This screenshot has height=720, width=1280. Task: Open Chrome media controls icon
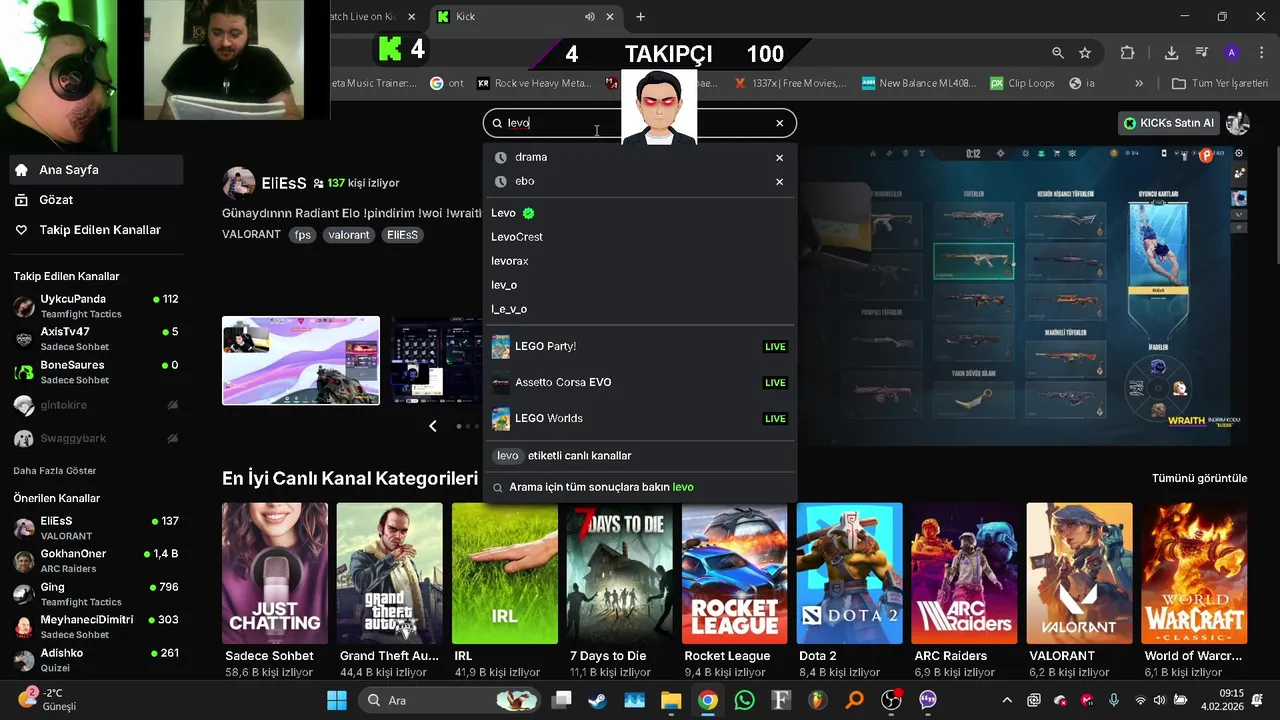[x=1202, y=53]
